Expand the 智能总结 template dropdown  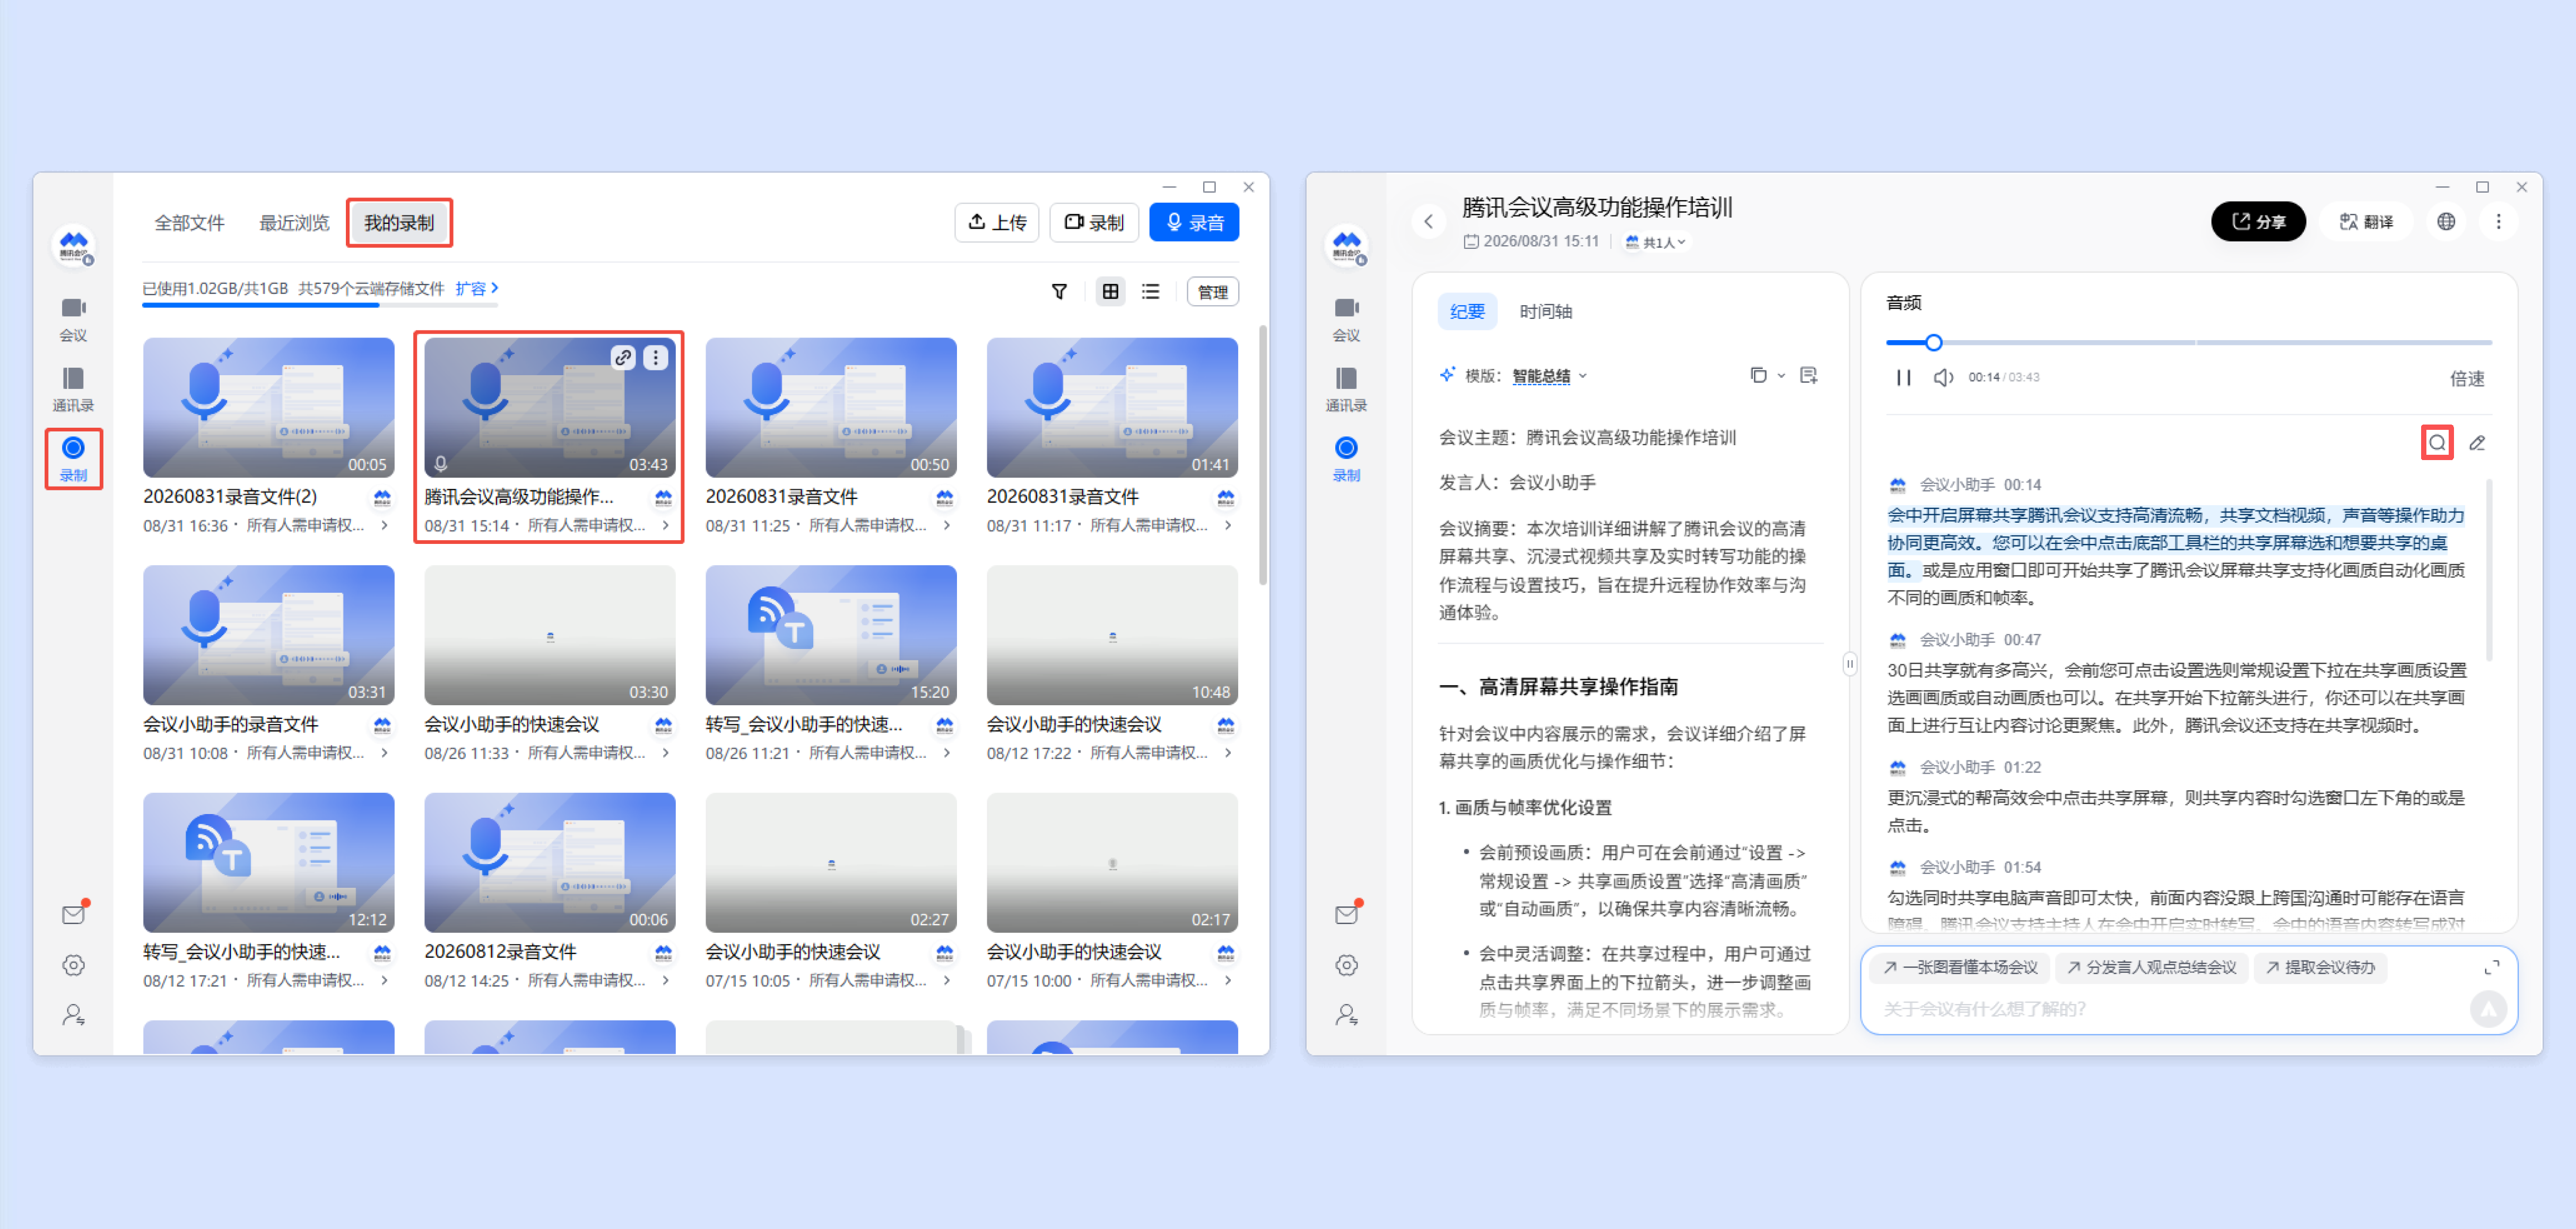1549,376
